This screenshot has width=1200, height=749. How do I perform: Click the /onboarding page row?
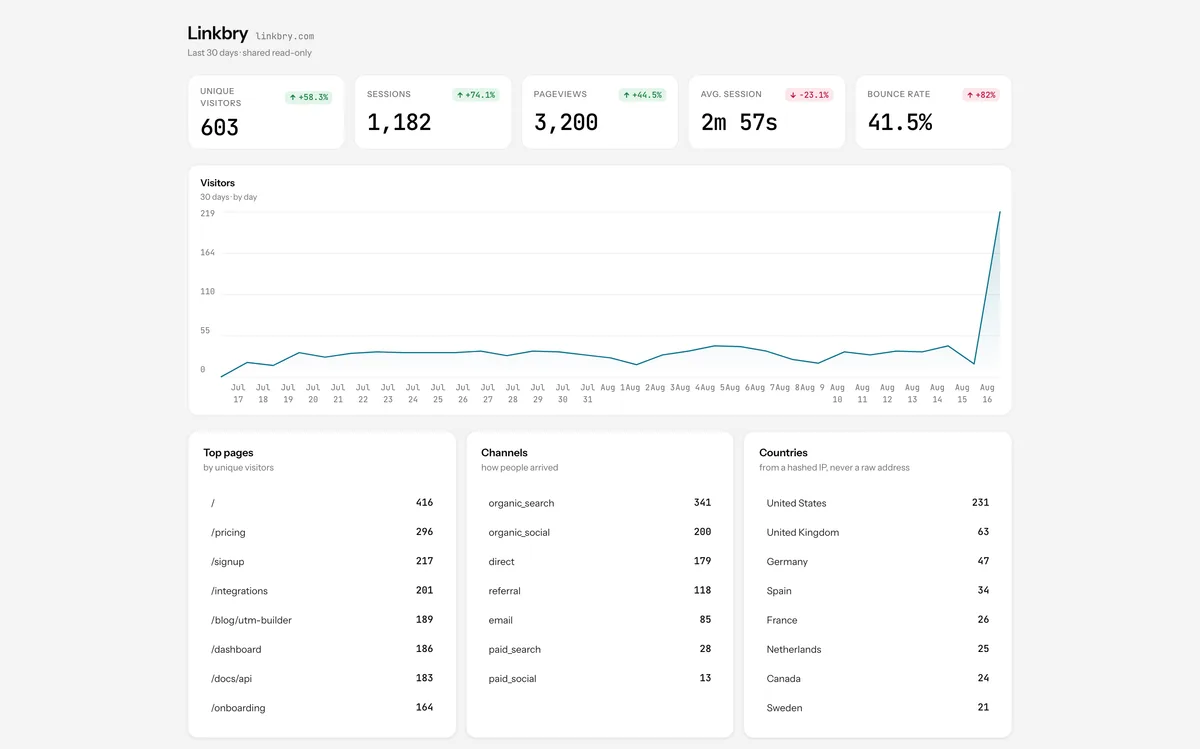click(322, 707)
